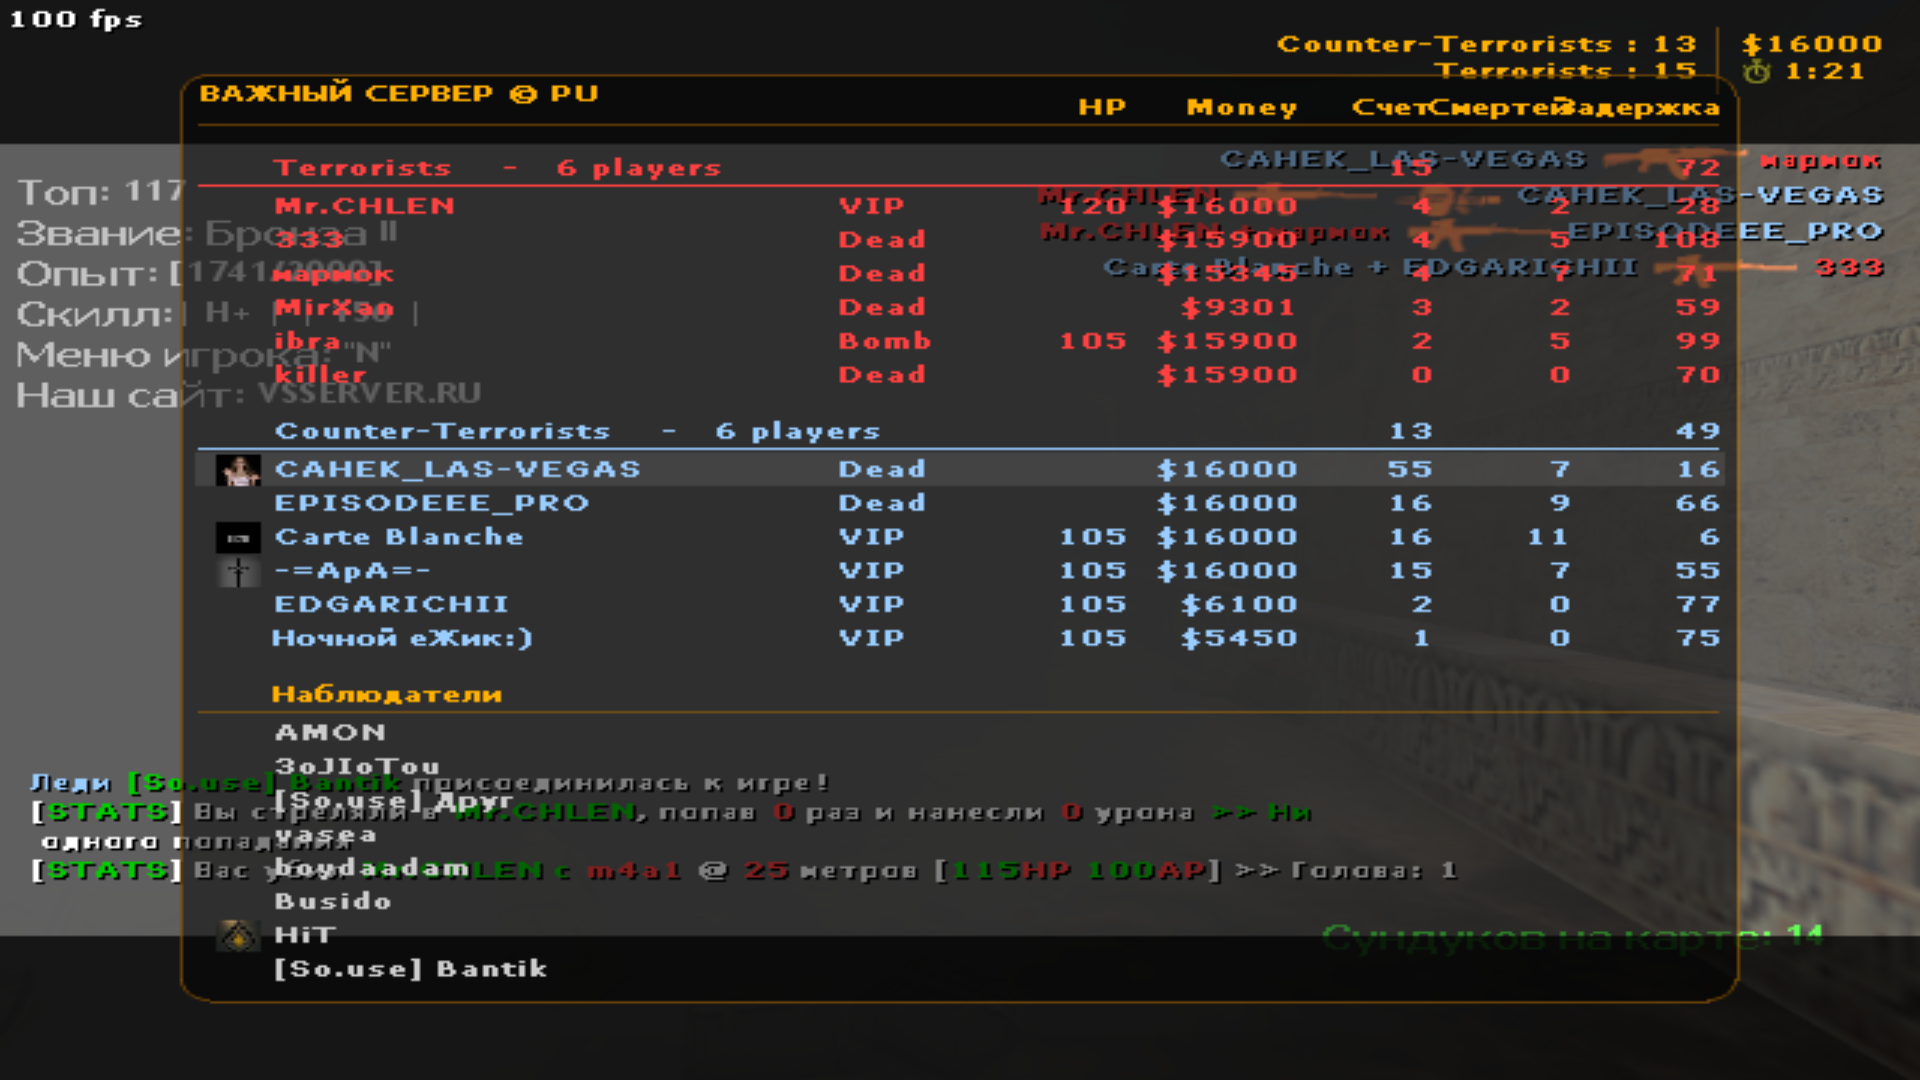This screenshot has height=1080, width=1920.
Task: Select terrorist player ibra
Action: click(307, 341)
